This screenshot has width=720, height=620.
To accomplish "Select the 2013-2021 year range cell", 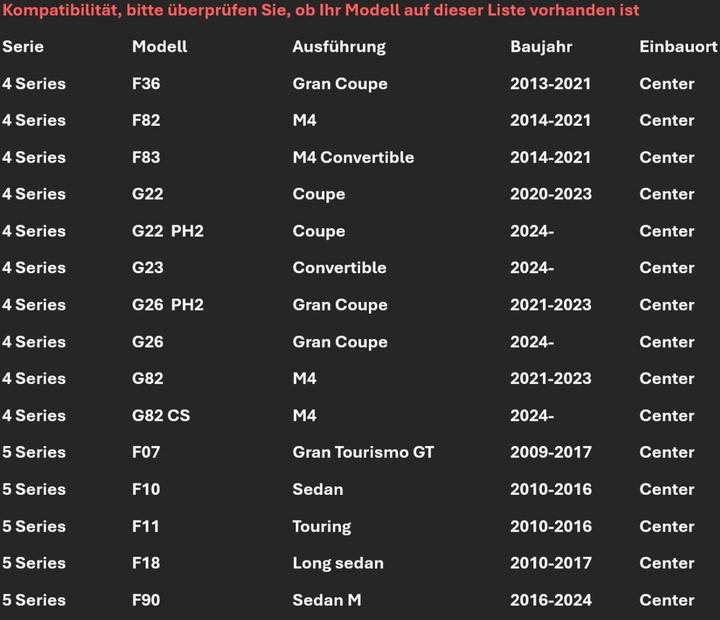I will (550, 84).
